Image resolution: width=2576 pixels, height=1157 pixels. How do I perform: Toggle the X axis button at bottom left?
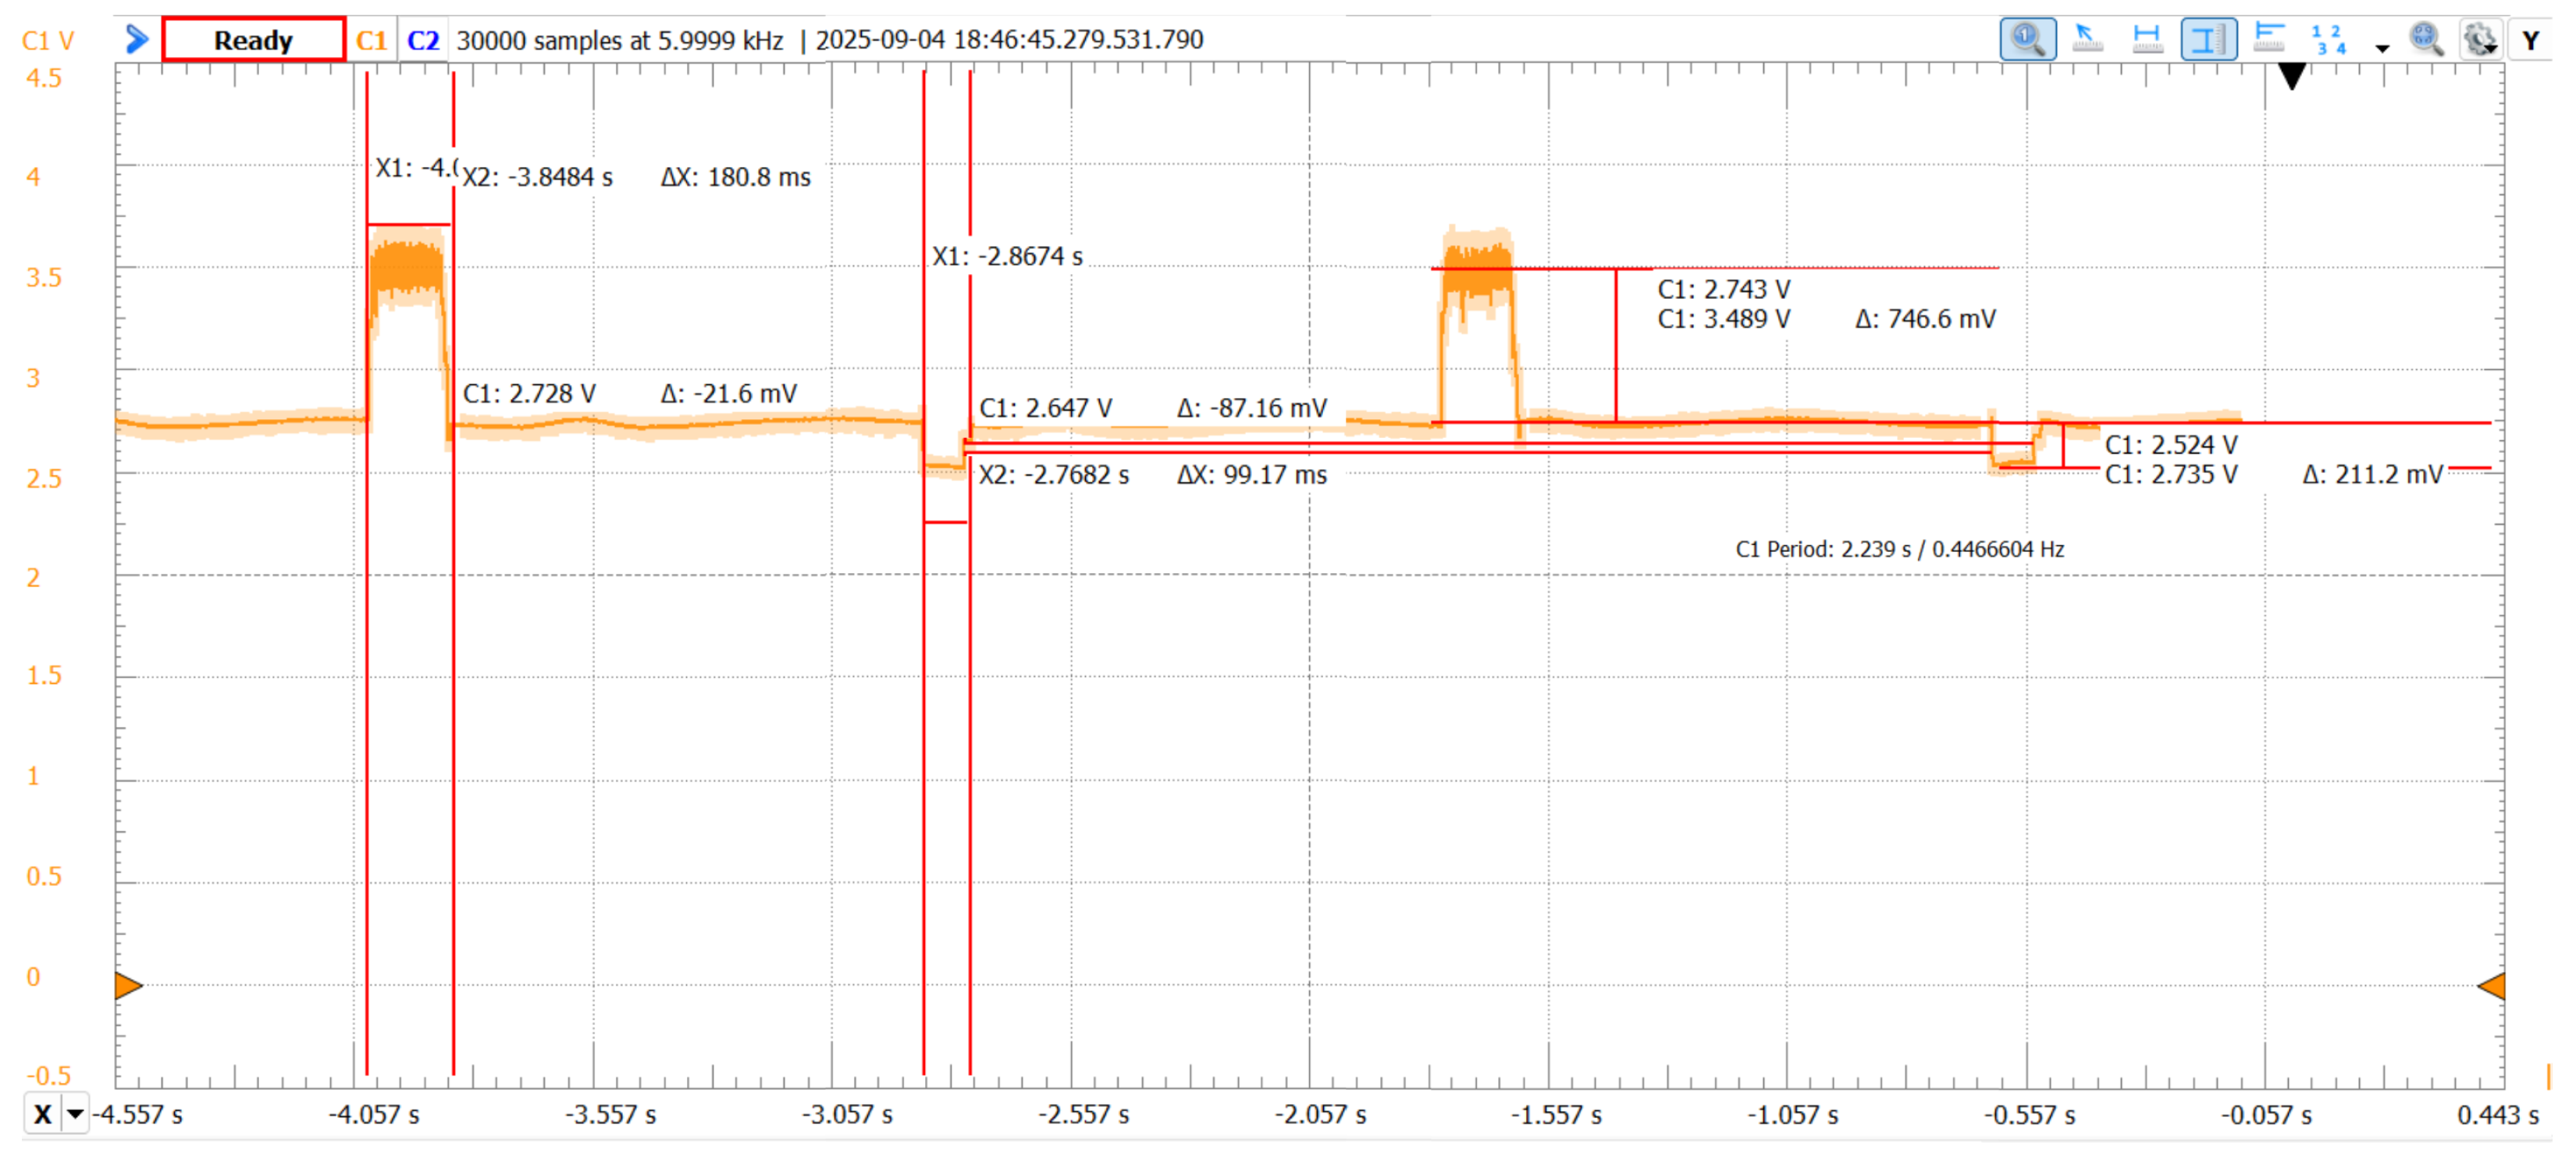pyautogui.click(x=42, y=1114)
